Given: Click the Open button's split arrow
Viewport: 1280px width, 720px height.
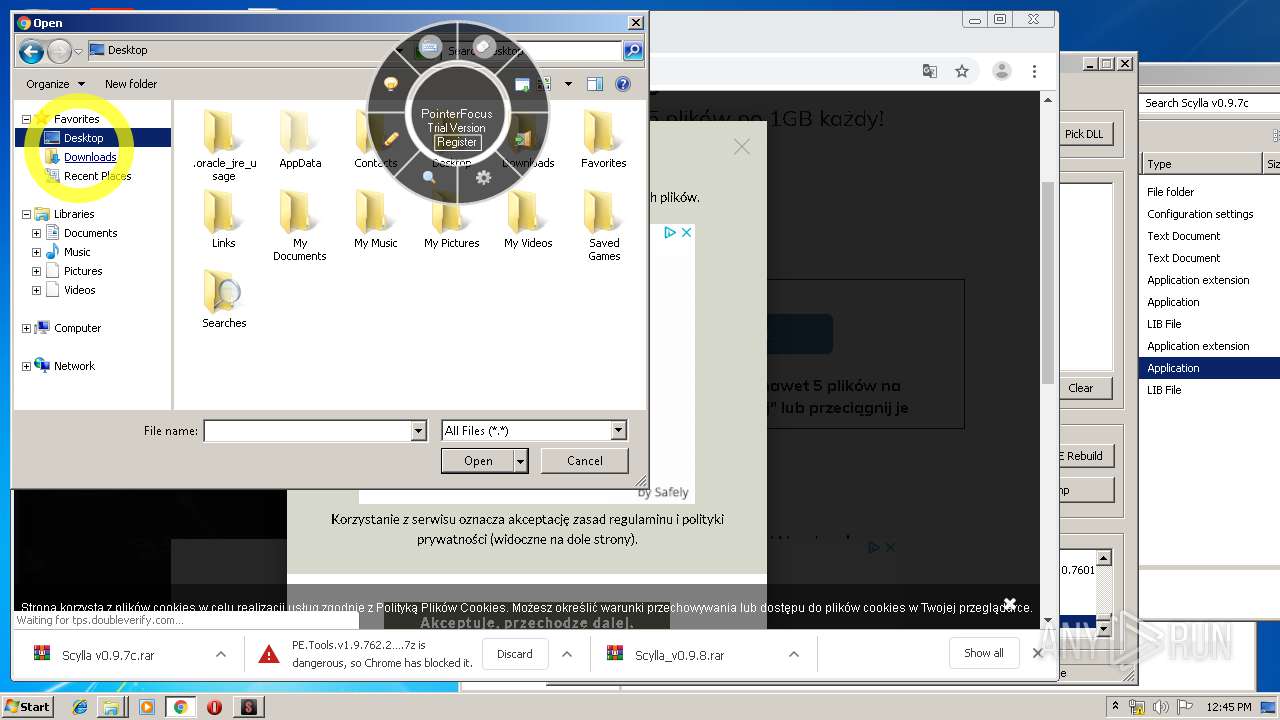Looking at the screenshot, I should tap(521, 461).
